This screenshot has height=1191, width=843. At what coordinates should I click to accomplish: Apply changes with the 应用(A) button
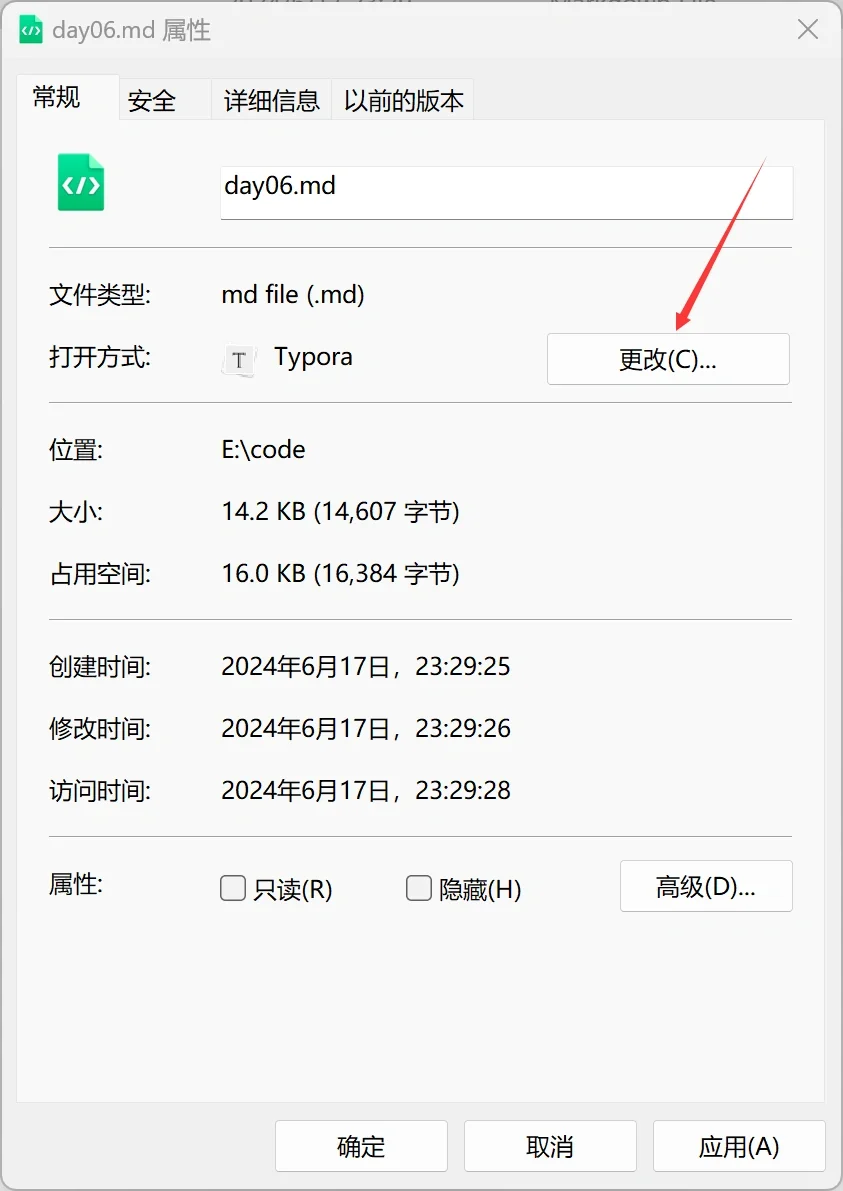pyautogui.click(x=739, y=1146)
